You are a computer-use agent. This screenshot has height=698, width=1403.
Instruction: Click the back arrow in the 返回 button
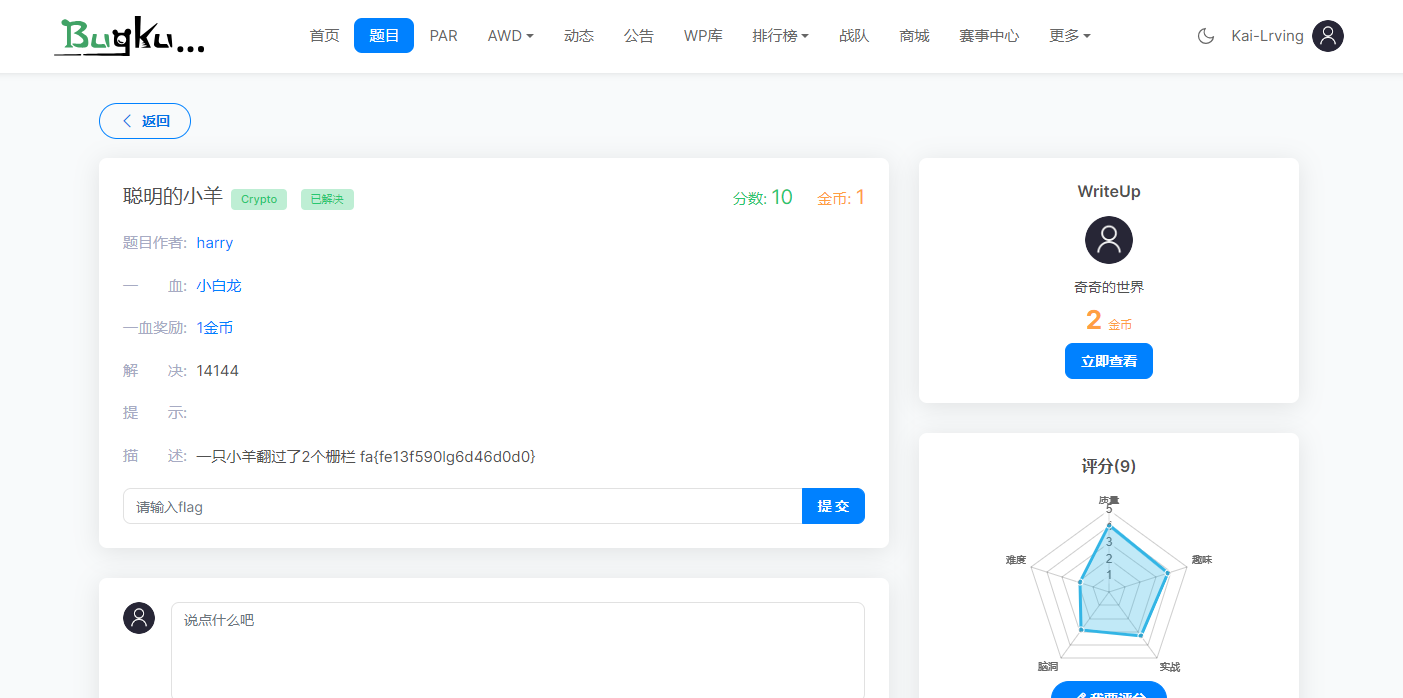click(127, 120)
